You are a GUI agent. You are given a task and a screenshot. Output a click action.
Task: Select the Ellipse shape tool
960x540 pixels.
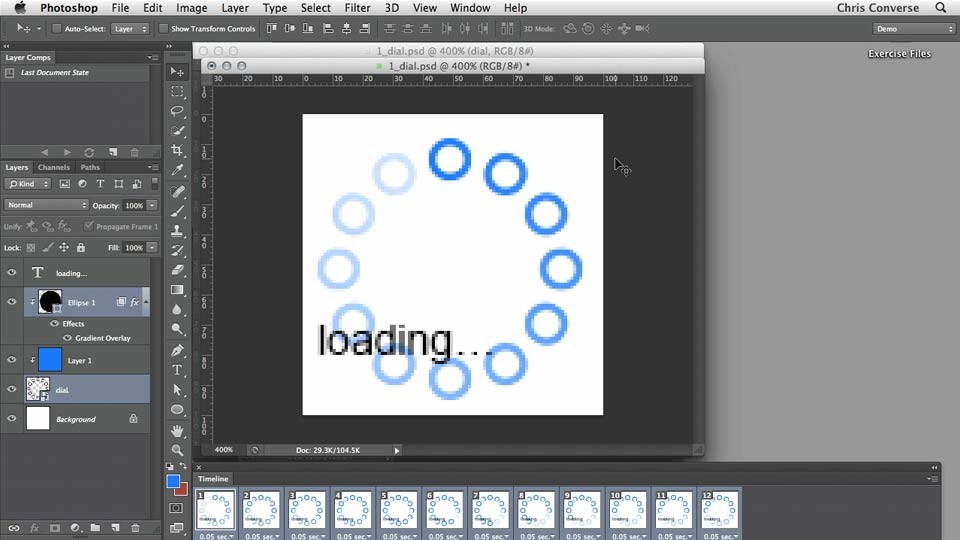(177, 409)
